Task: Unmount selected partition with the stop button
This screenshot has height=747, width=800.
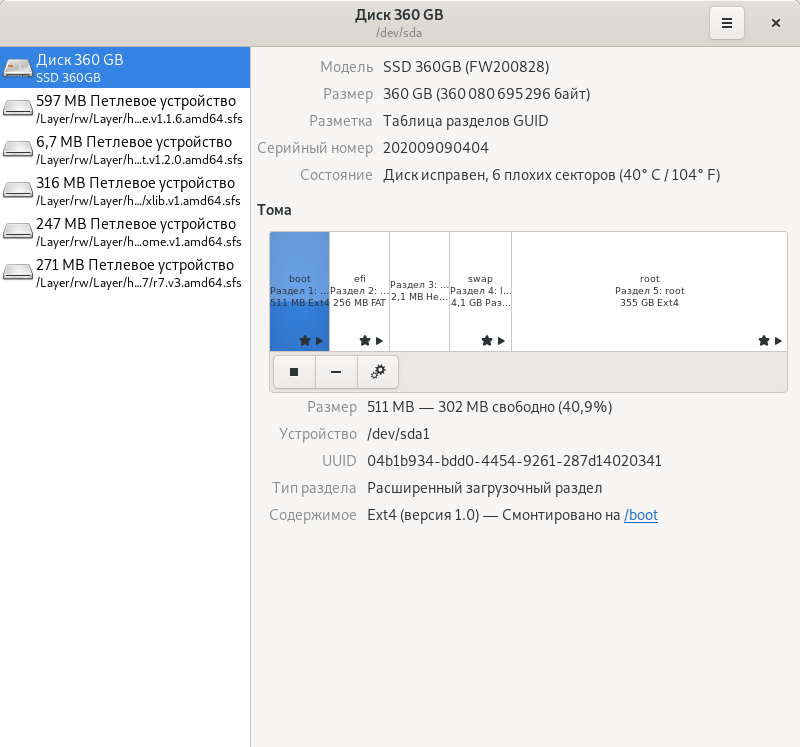Action: pyautogui.click(x=294, y=372)
